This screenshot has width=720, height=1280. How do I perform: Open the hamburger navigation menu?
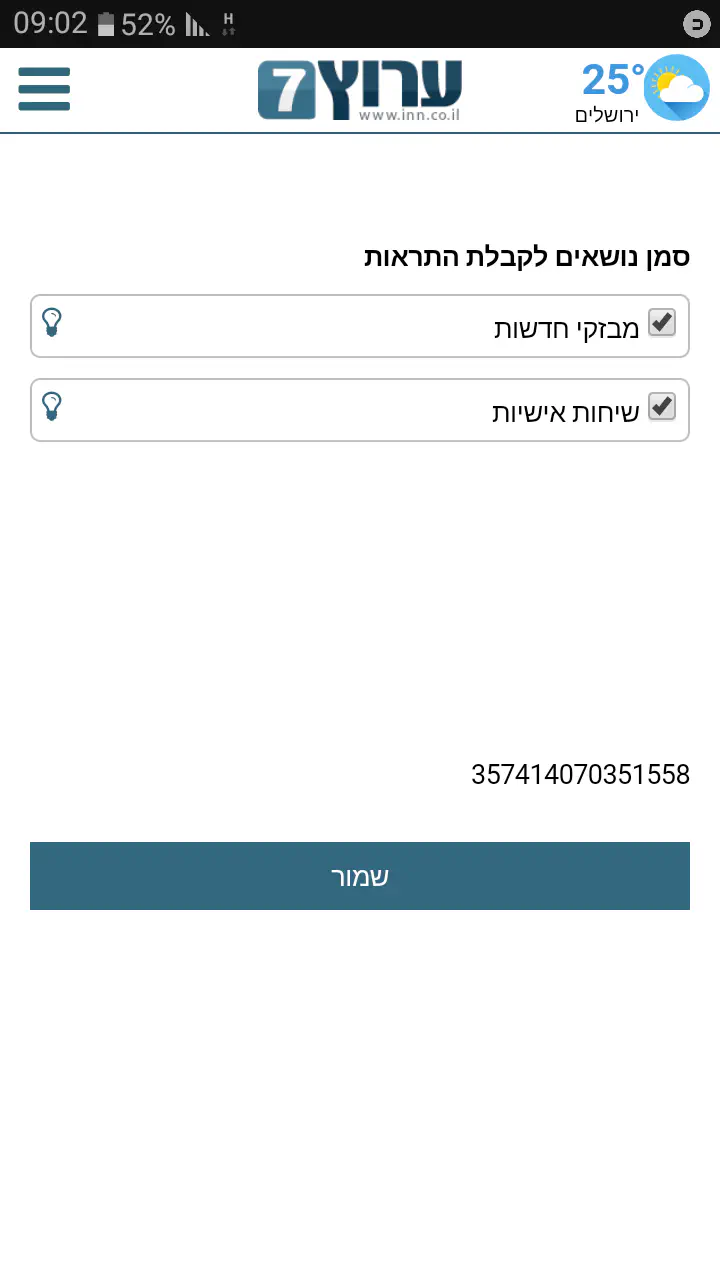tap(44, 89)
